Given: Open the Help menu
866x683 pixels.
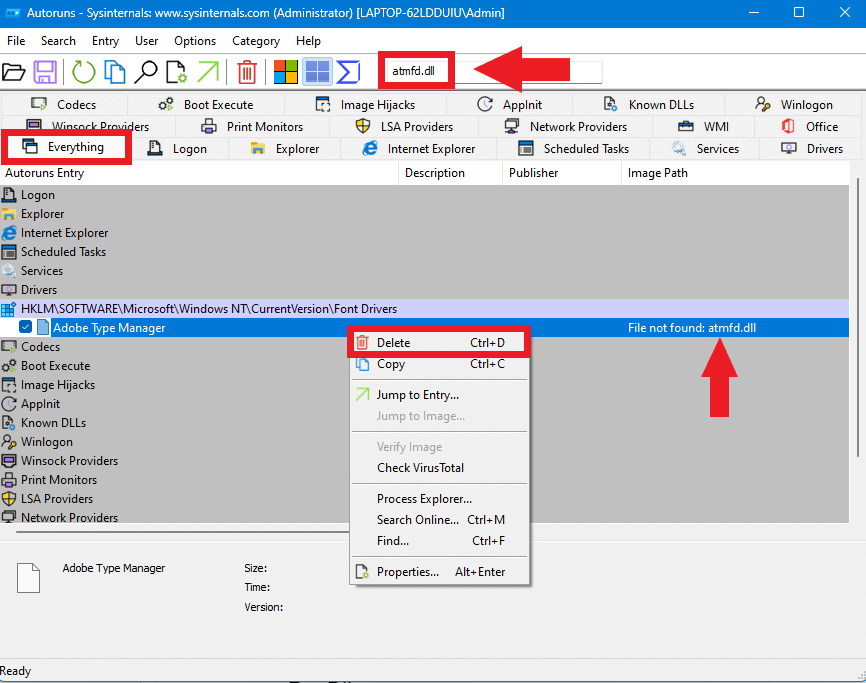Looking at the screenshot, I should 308,41.
